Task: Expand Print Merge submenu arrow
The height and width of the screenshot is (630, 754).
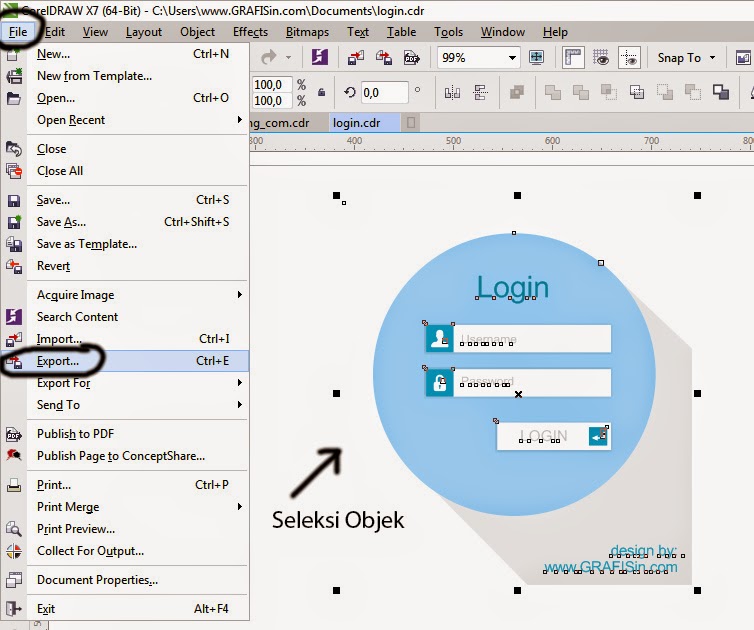Action: [239, 506]
